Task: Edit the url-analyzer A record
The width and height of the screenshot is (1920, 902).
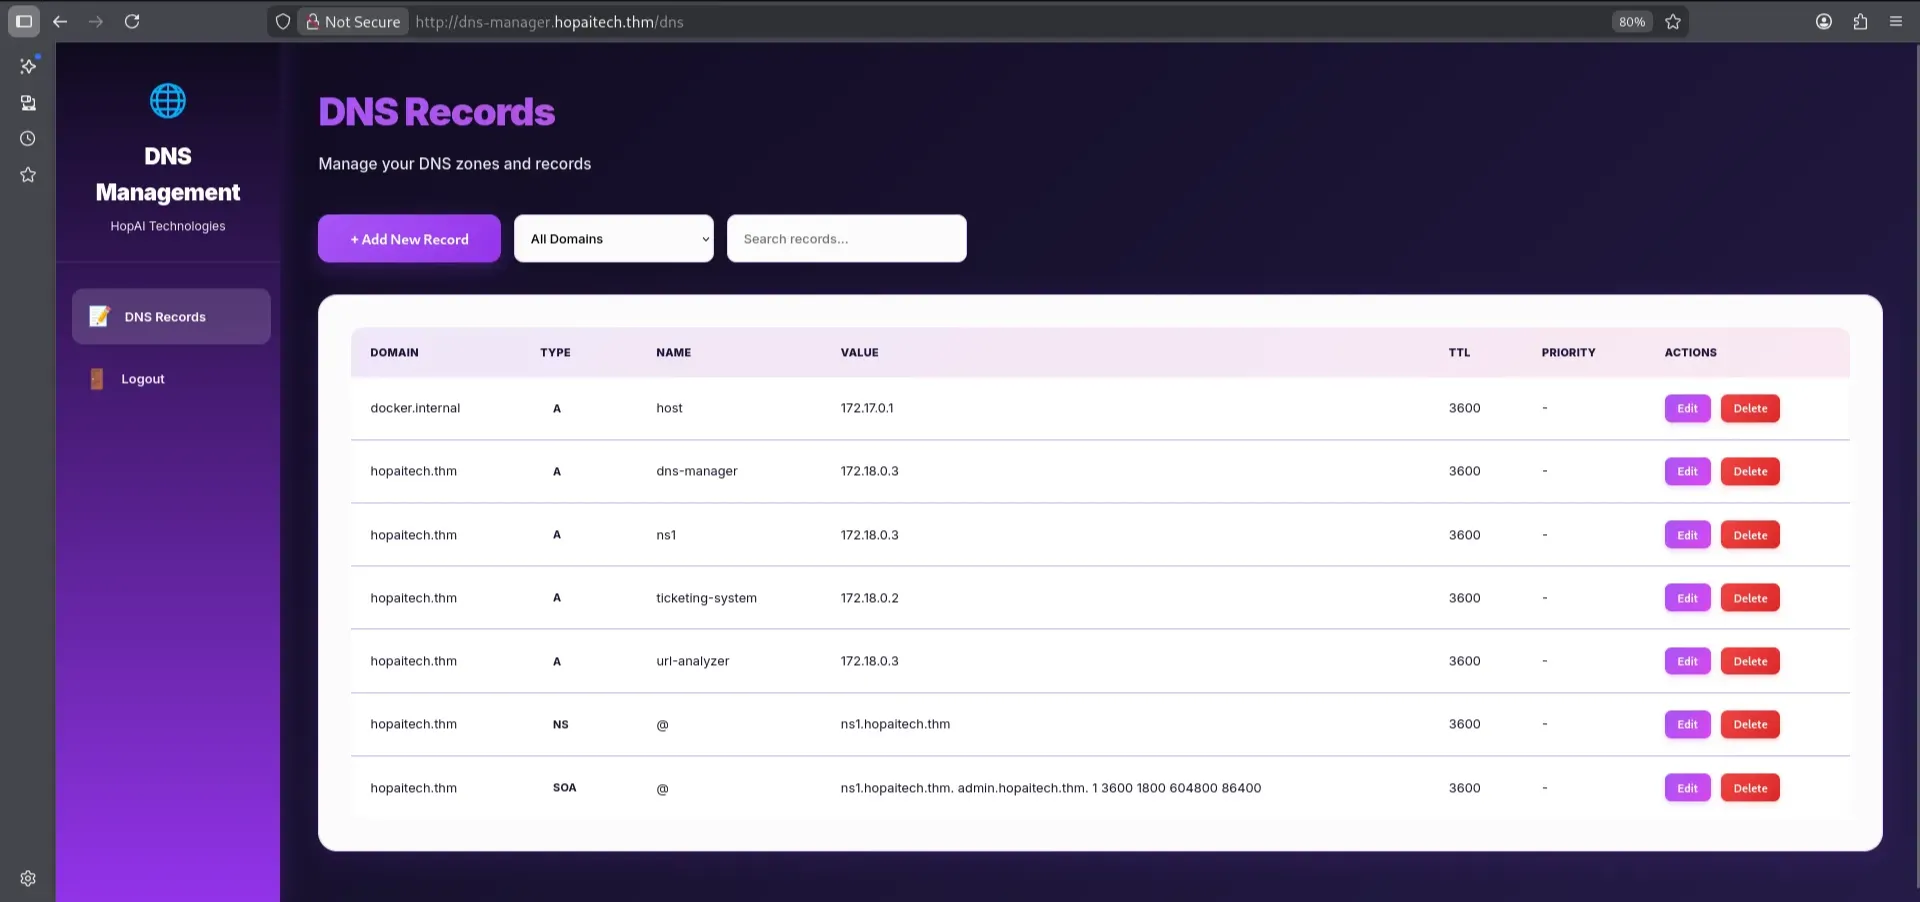Action: pos(1687,661)
